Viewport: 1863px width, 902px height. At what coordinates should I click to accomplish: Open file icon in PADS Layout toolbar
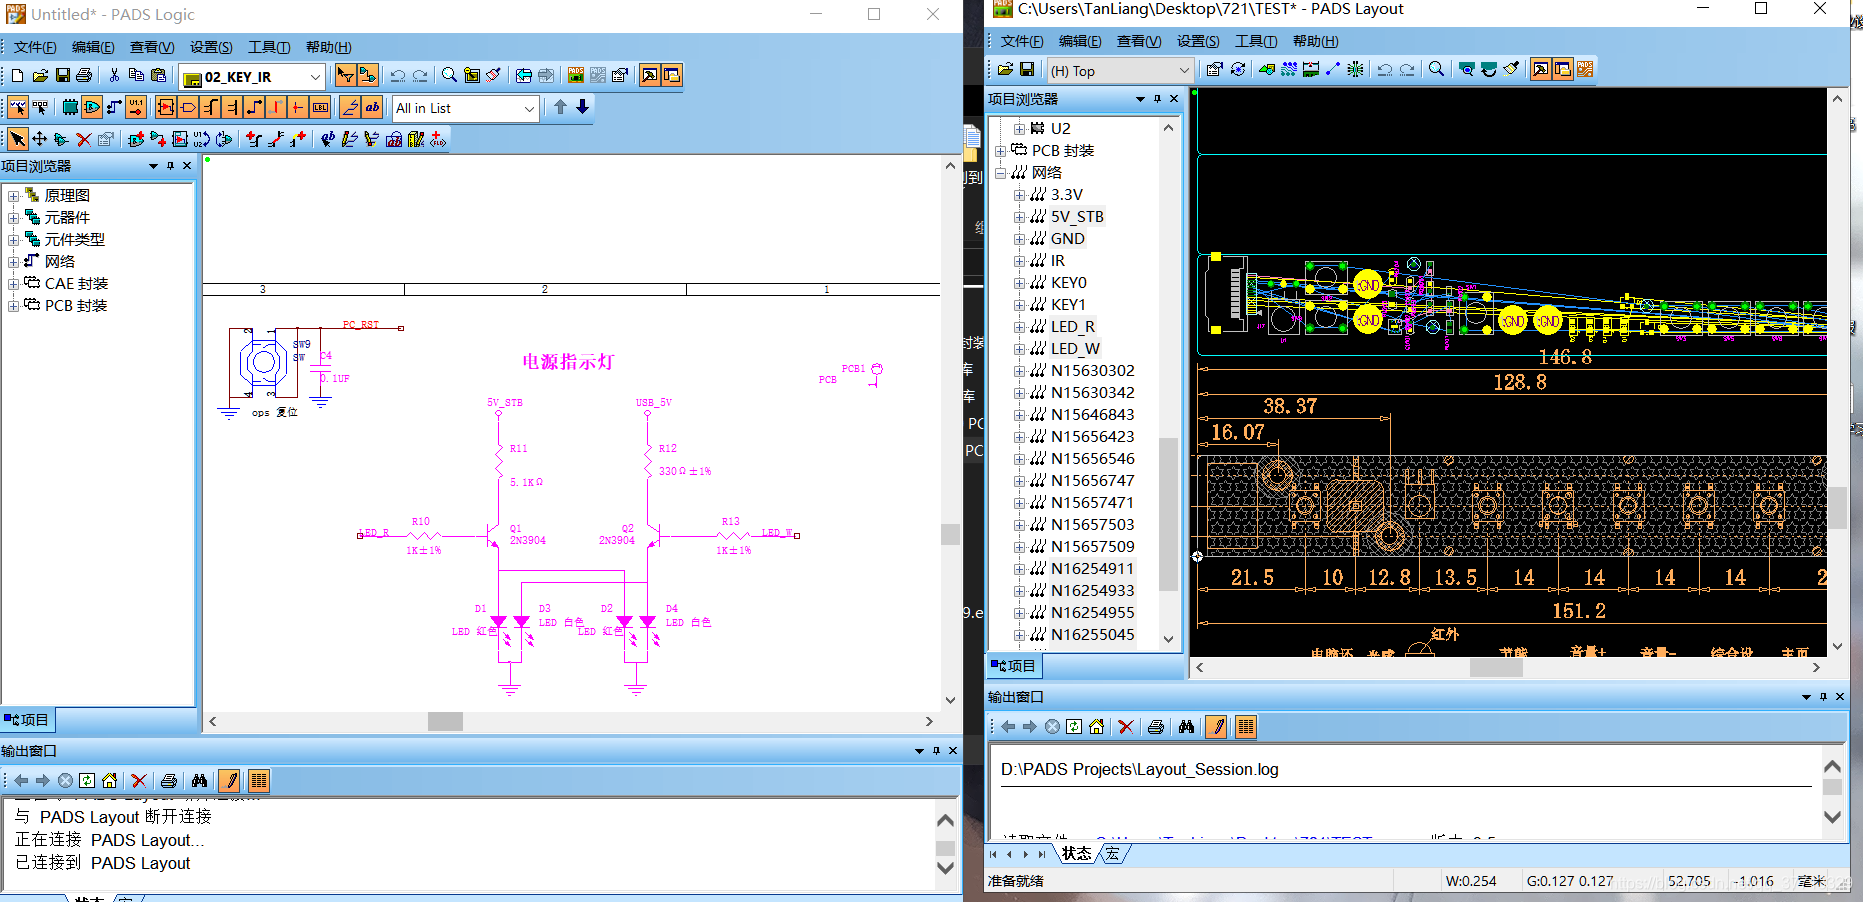pyautogui.click(x=1005, y=69)
